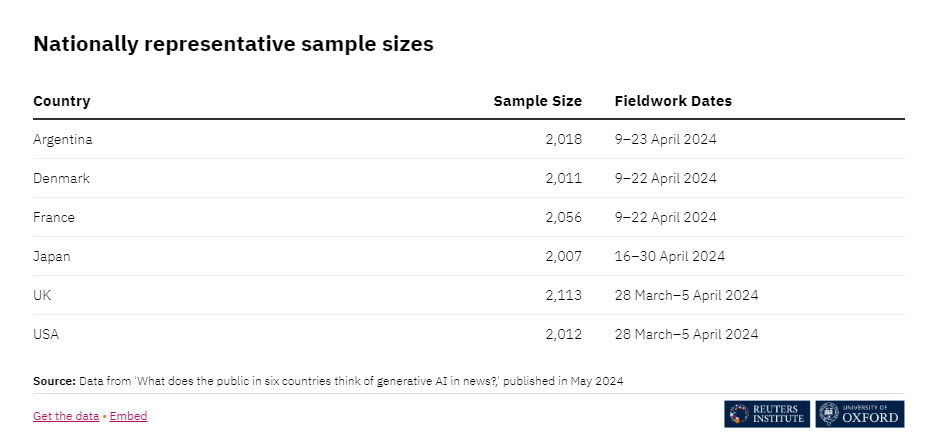Image resolution: width=945 pixels, height=444 pixels.
Task: Click the Reuters Institute logo
Action: coord(767,413)
